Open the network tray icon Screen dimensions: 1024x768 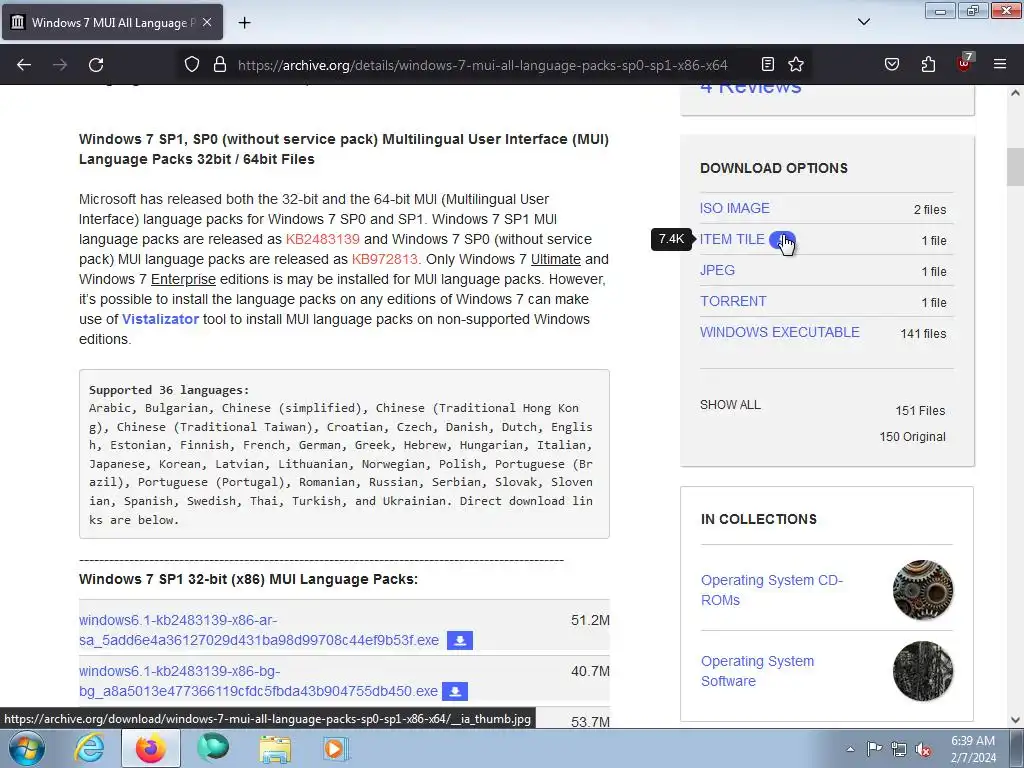(x=899, y=749)
